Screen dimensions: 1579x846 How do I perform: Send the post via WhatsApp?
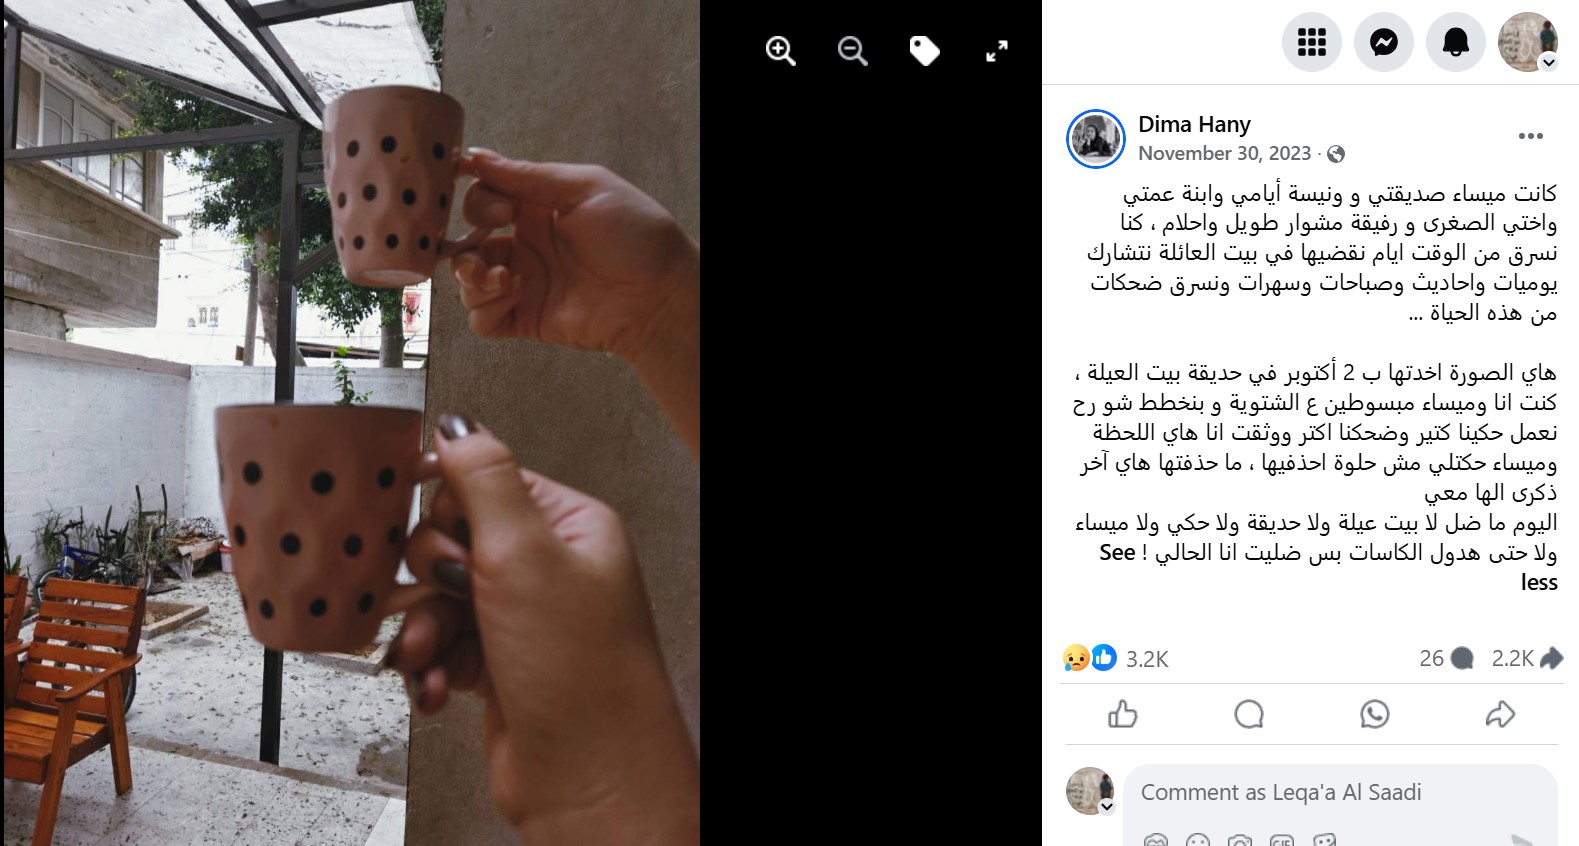coord(1375,714)
